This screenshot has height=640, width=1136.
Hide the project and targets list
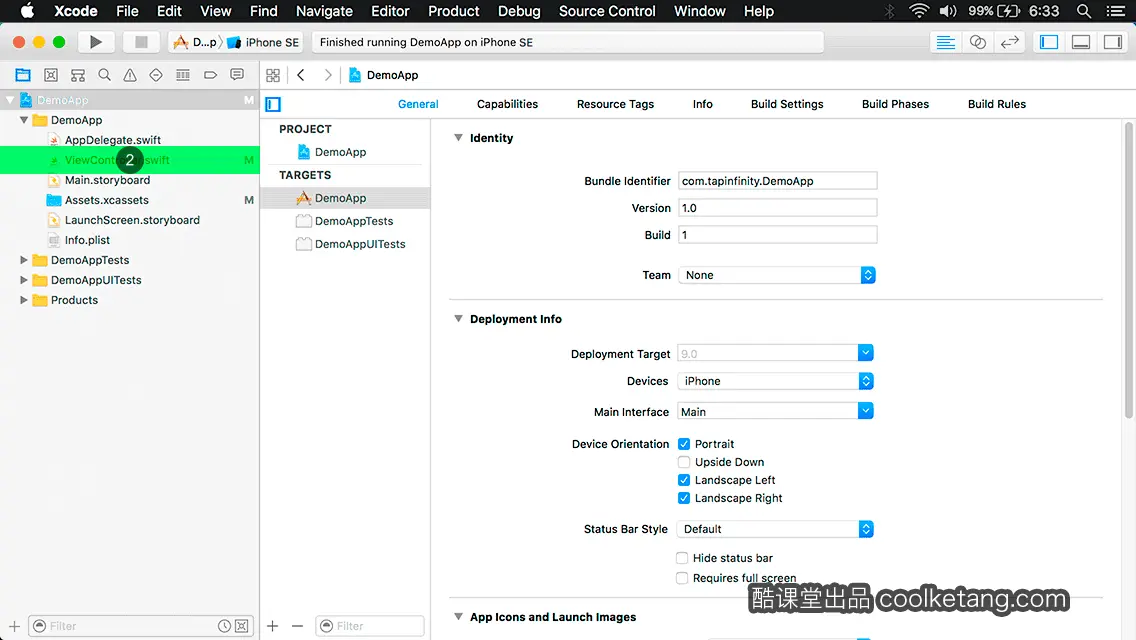273,104
